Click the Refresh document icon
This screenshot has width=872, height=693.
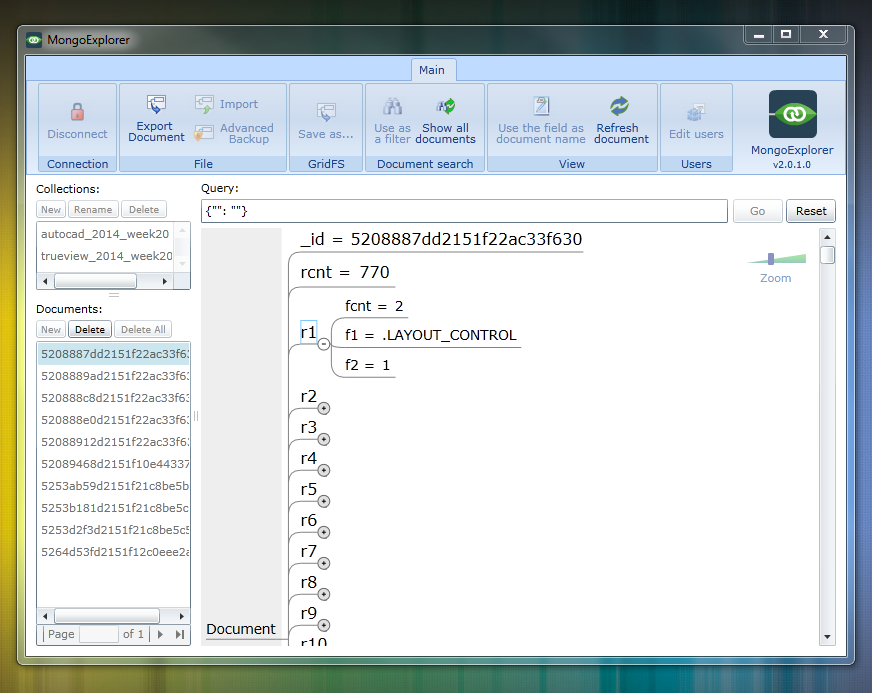(620, 106)
